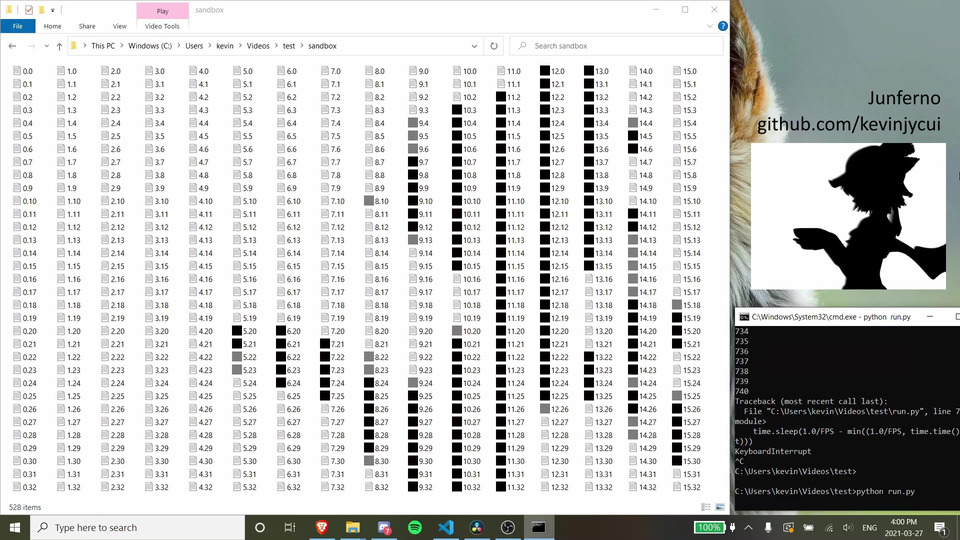Select file 3.16
The image size is (960, 540).
tap(157, 279)
